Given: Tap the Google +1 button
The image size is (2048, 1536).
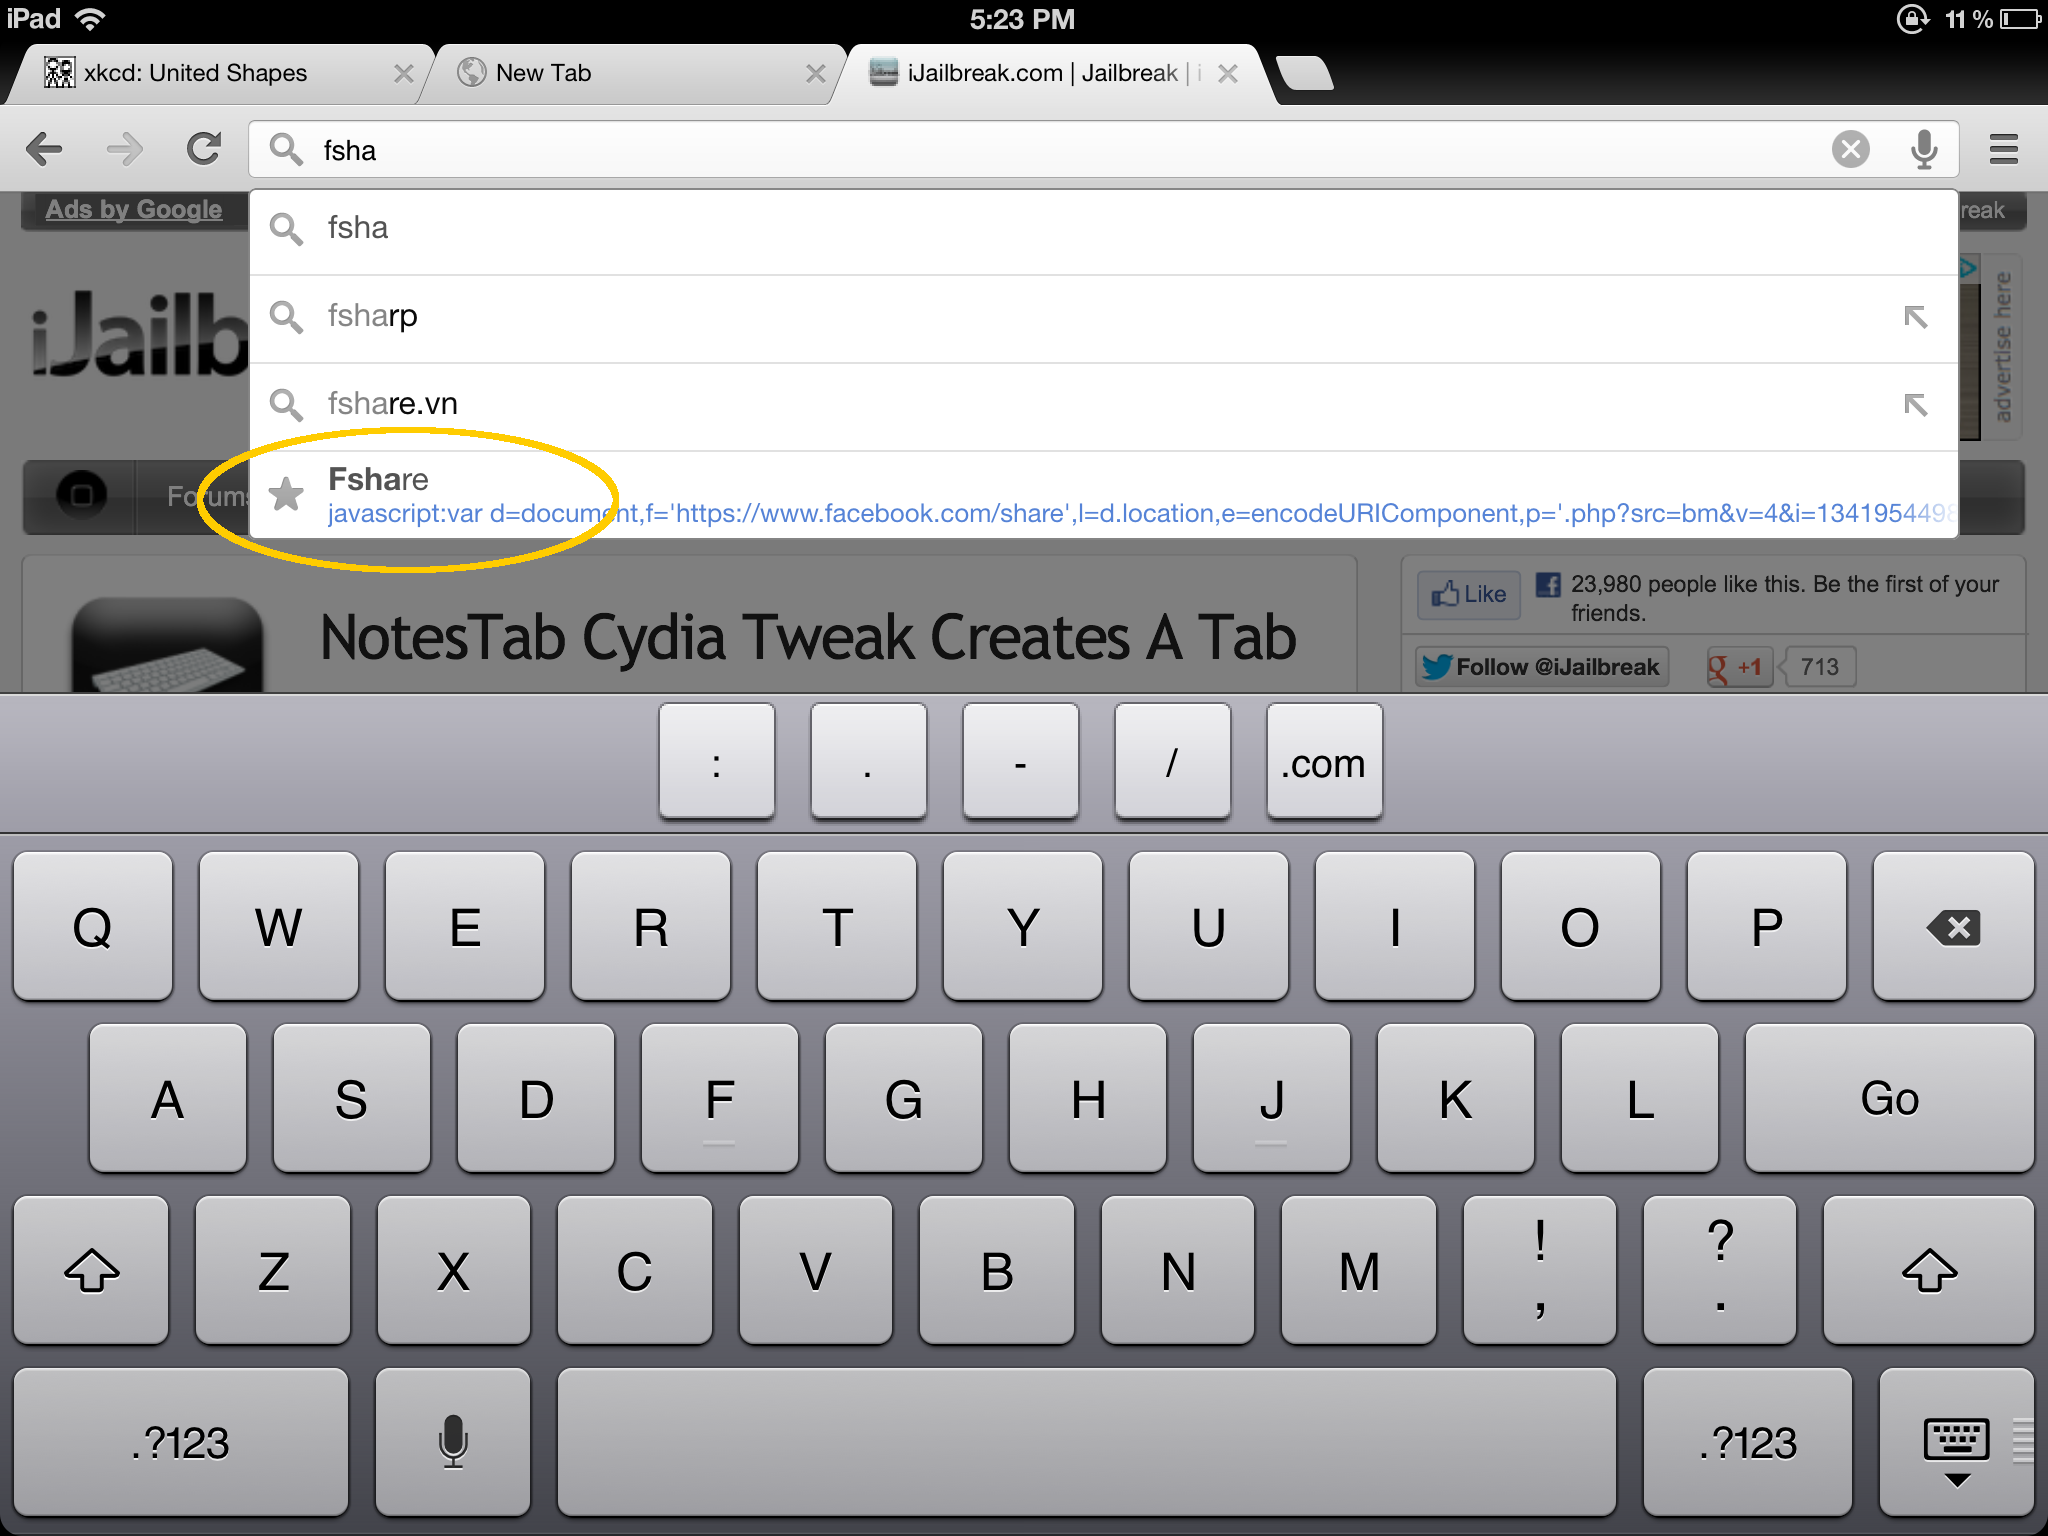Looking at the screenshot, I should pyautogui.click(x=1739, y=667).
